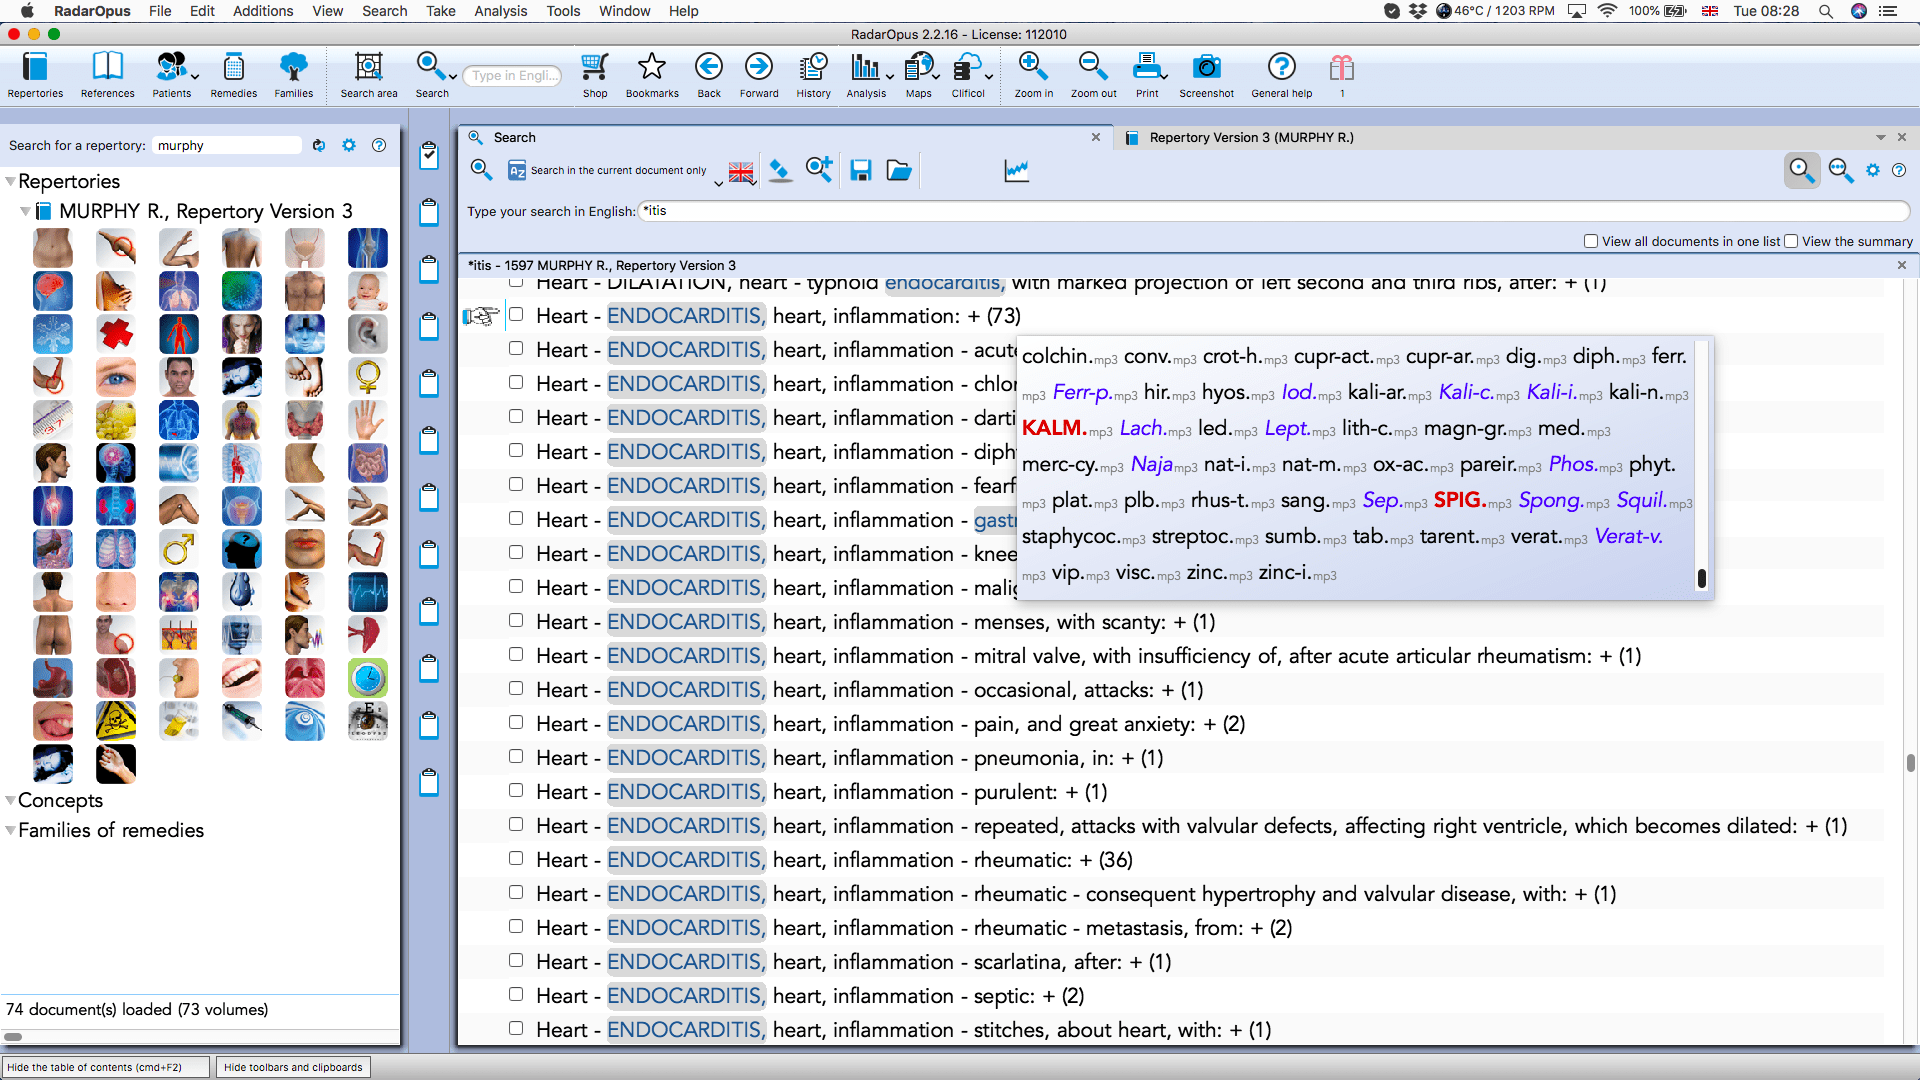1920x1080 pixels.
Task: Click the remedy popup scrollbar thumb
Action: click(x=1701, y=578)
